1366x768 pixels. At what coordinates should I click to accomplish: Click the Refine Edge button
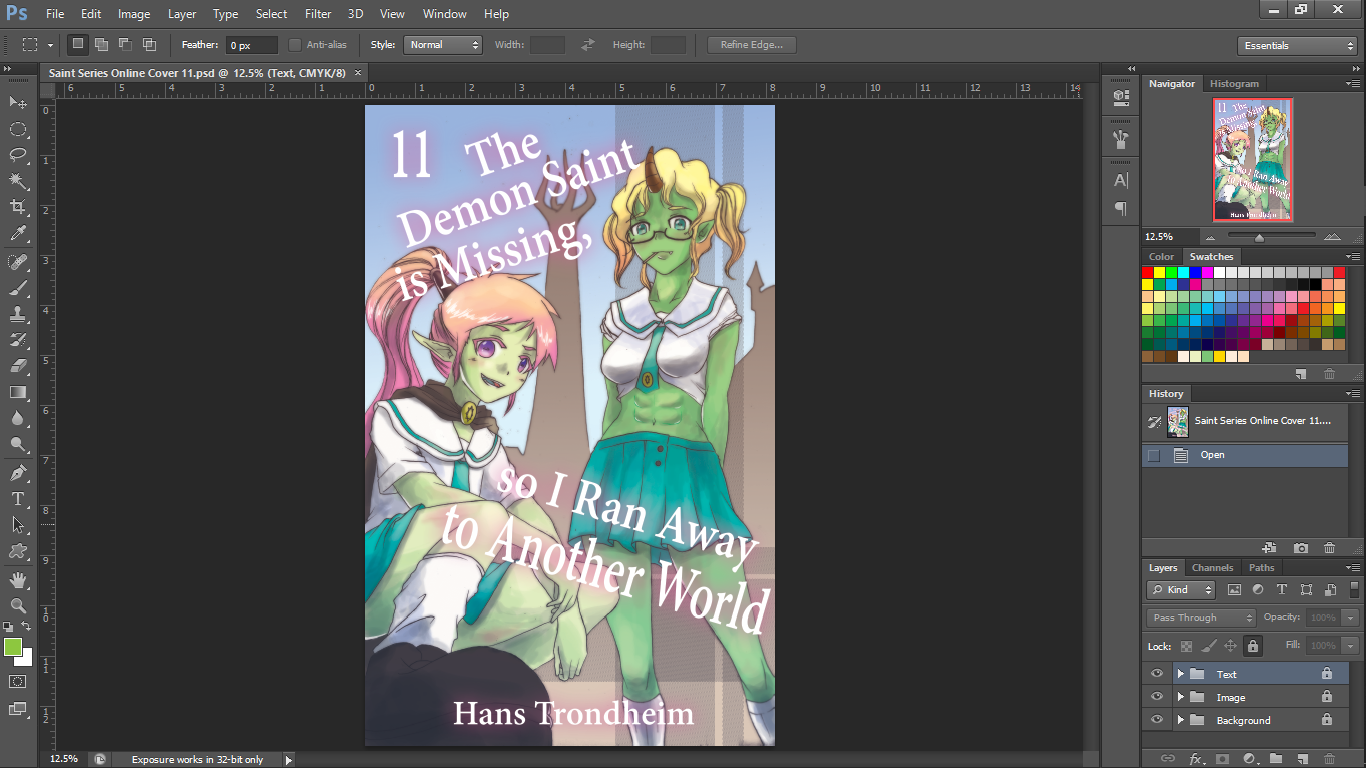point(752,45)
